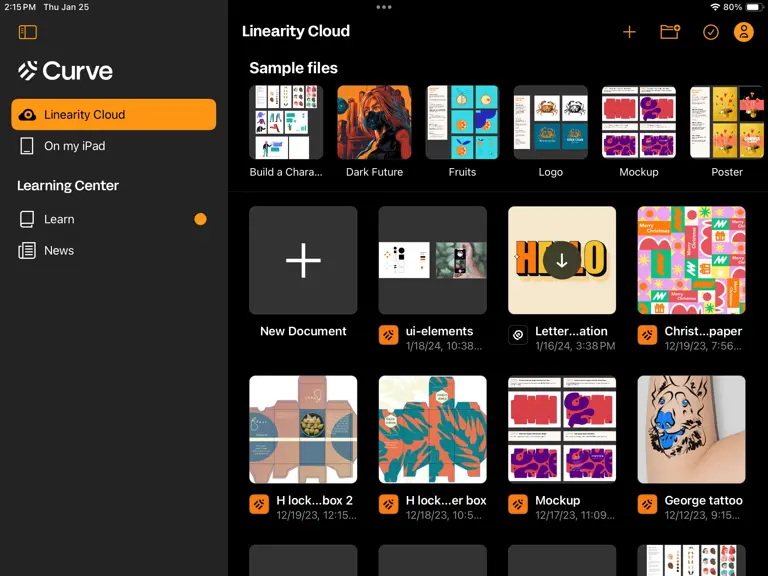
Task: Open the ui-elements document thumbnail
Action: click(x=432, y=260)
